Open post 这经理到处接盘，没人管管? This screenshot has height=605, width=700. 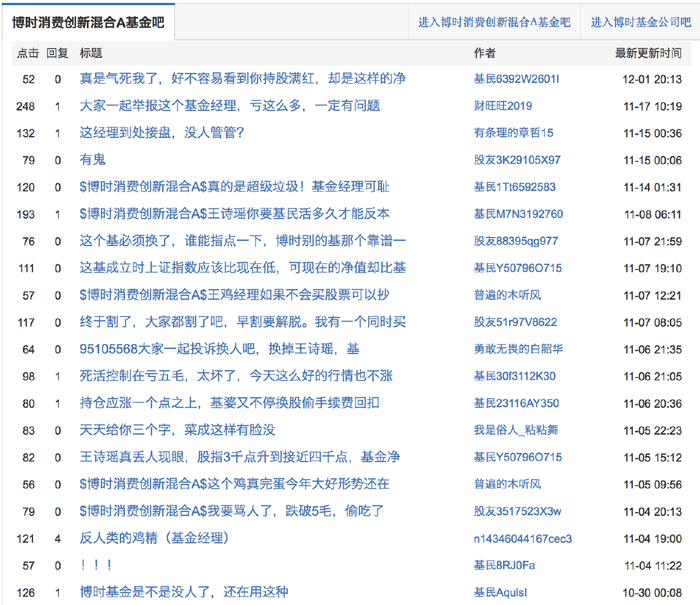162,133
